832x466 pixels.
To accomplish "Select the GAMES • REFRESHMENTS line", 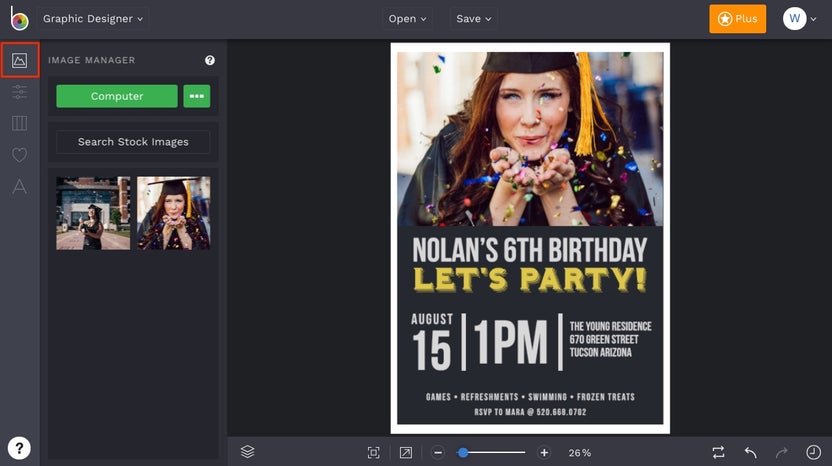I will [x=530, y=396].
